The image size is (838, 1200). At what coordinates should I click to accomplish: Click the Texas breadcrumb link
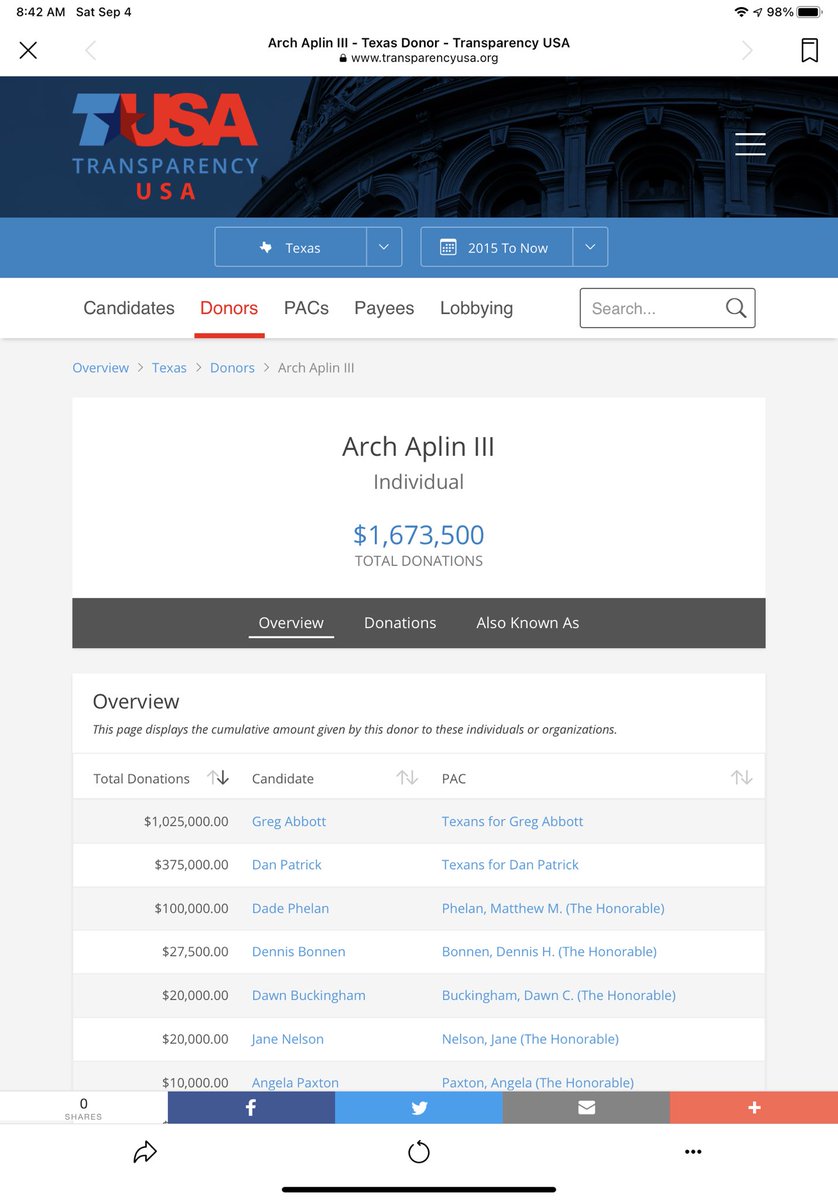[x=169, y=368]
